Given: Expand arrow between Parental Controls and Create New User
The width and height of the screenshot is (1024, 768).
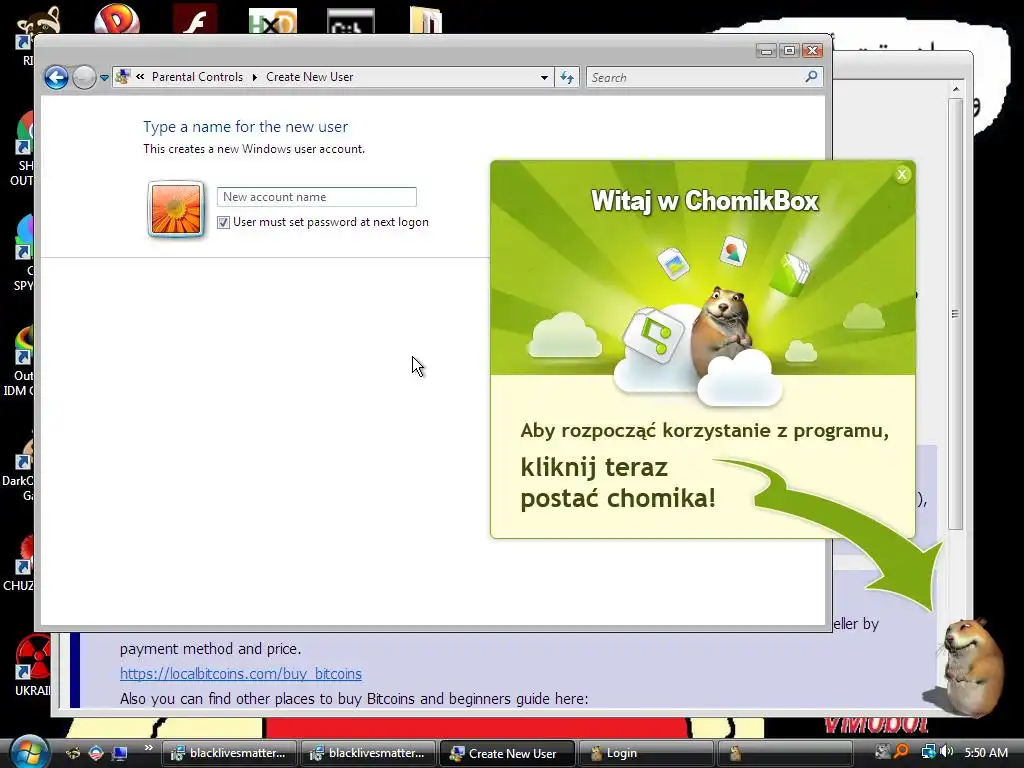Looking at the screenshot, I should coord(255,77).
